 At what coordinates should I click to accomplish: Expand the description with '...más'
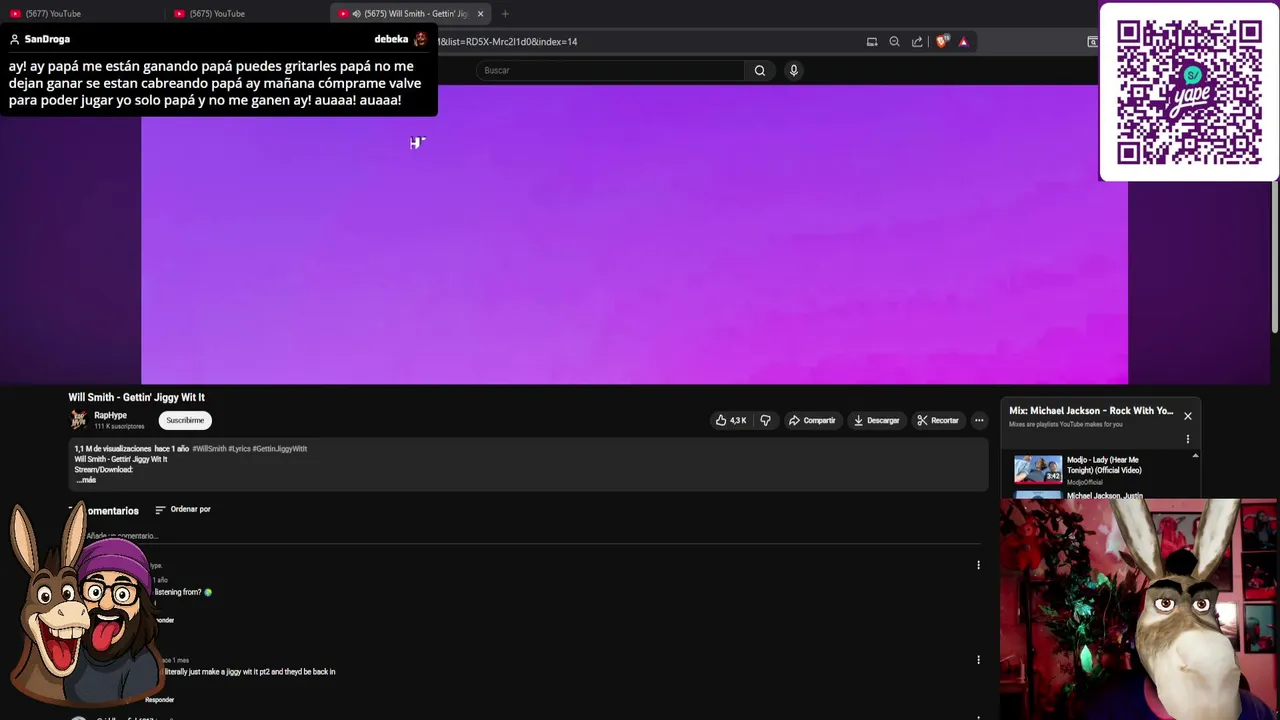(x=86, y=480)
